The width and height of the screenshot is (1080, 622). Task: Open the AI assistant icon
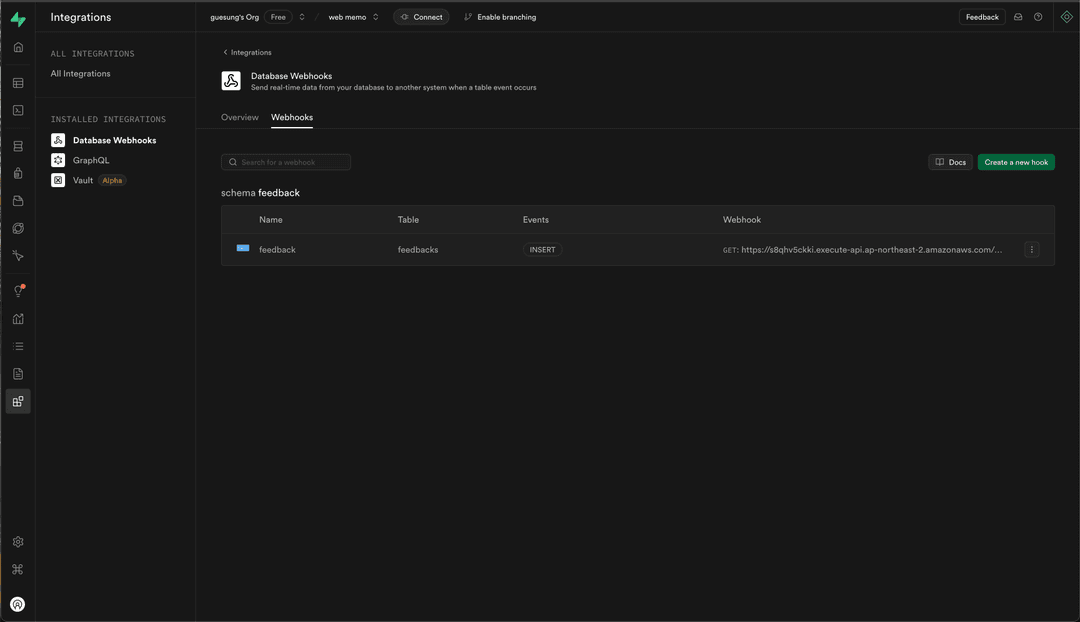point(1066,17)
